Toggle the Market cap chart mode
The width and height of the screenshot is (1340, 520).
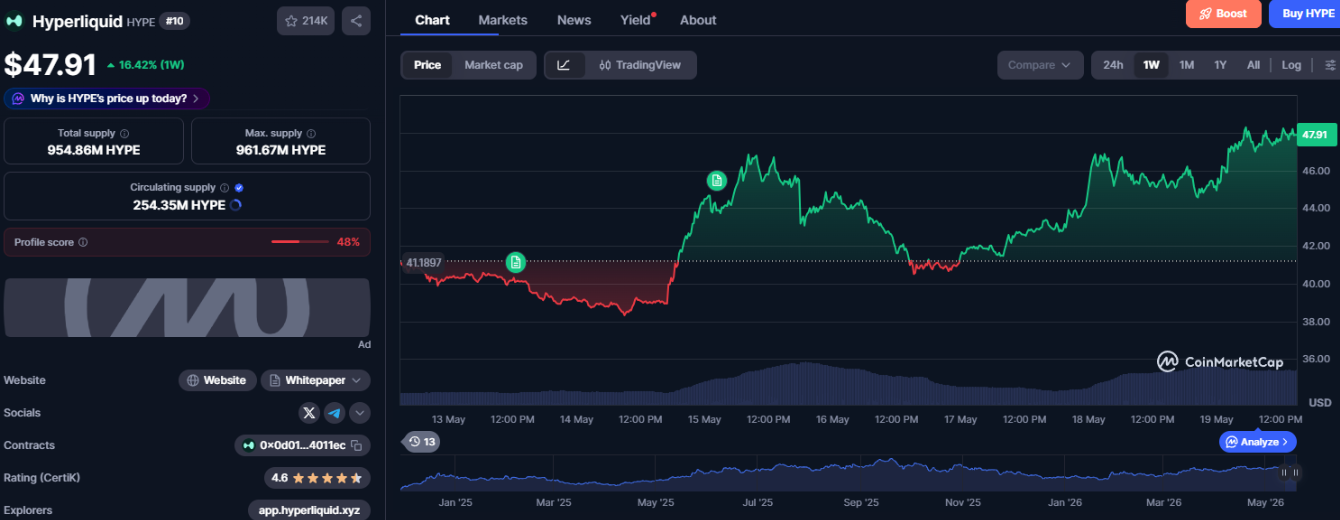tap(493, 65)
